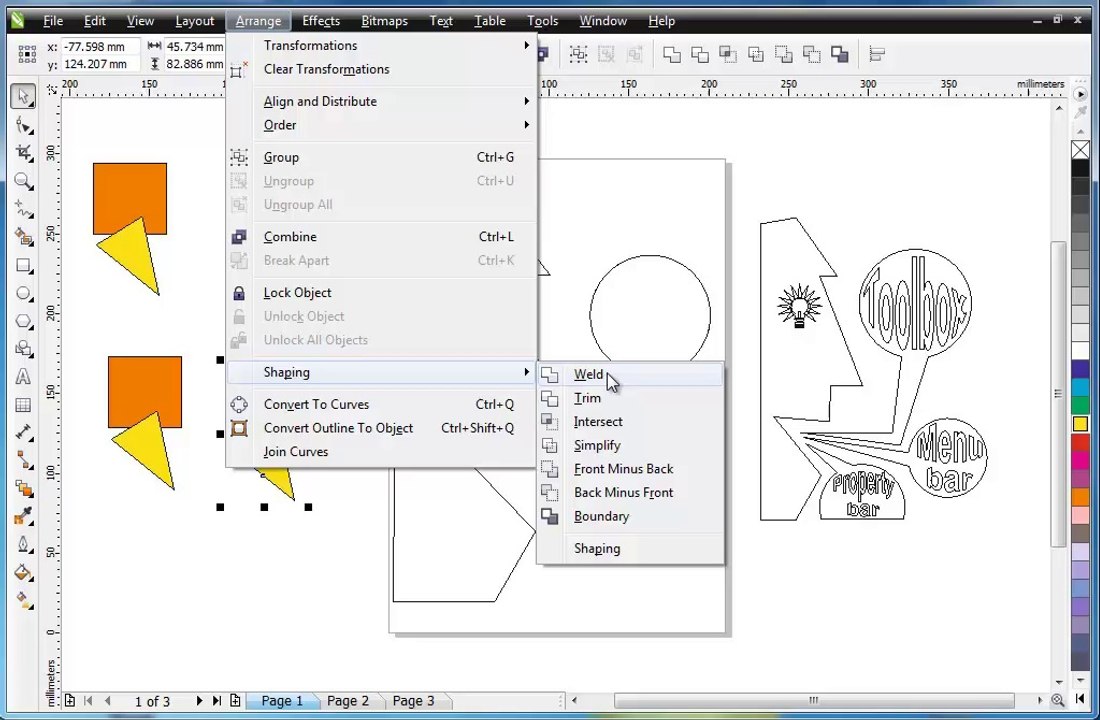Go to the next page arrow

pyautogui.click(x=199, y=700)
